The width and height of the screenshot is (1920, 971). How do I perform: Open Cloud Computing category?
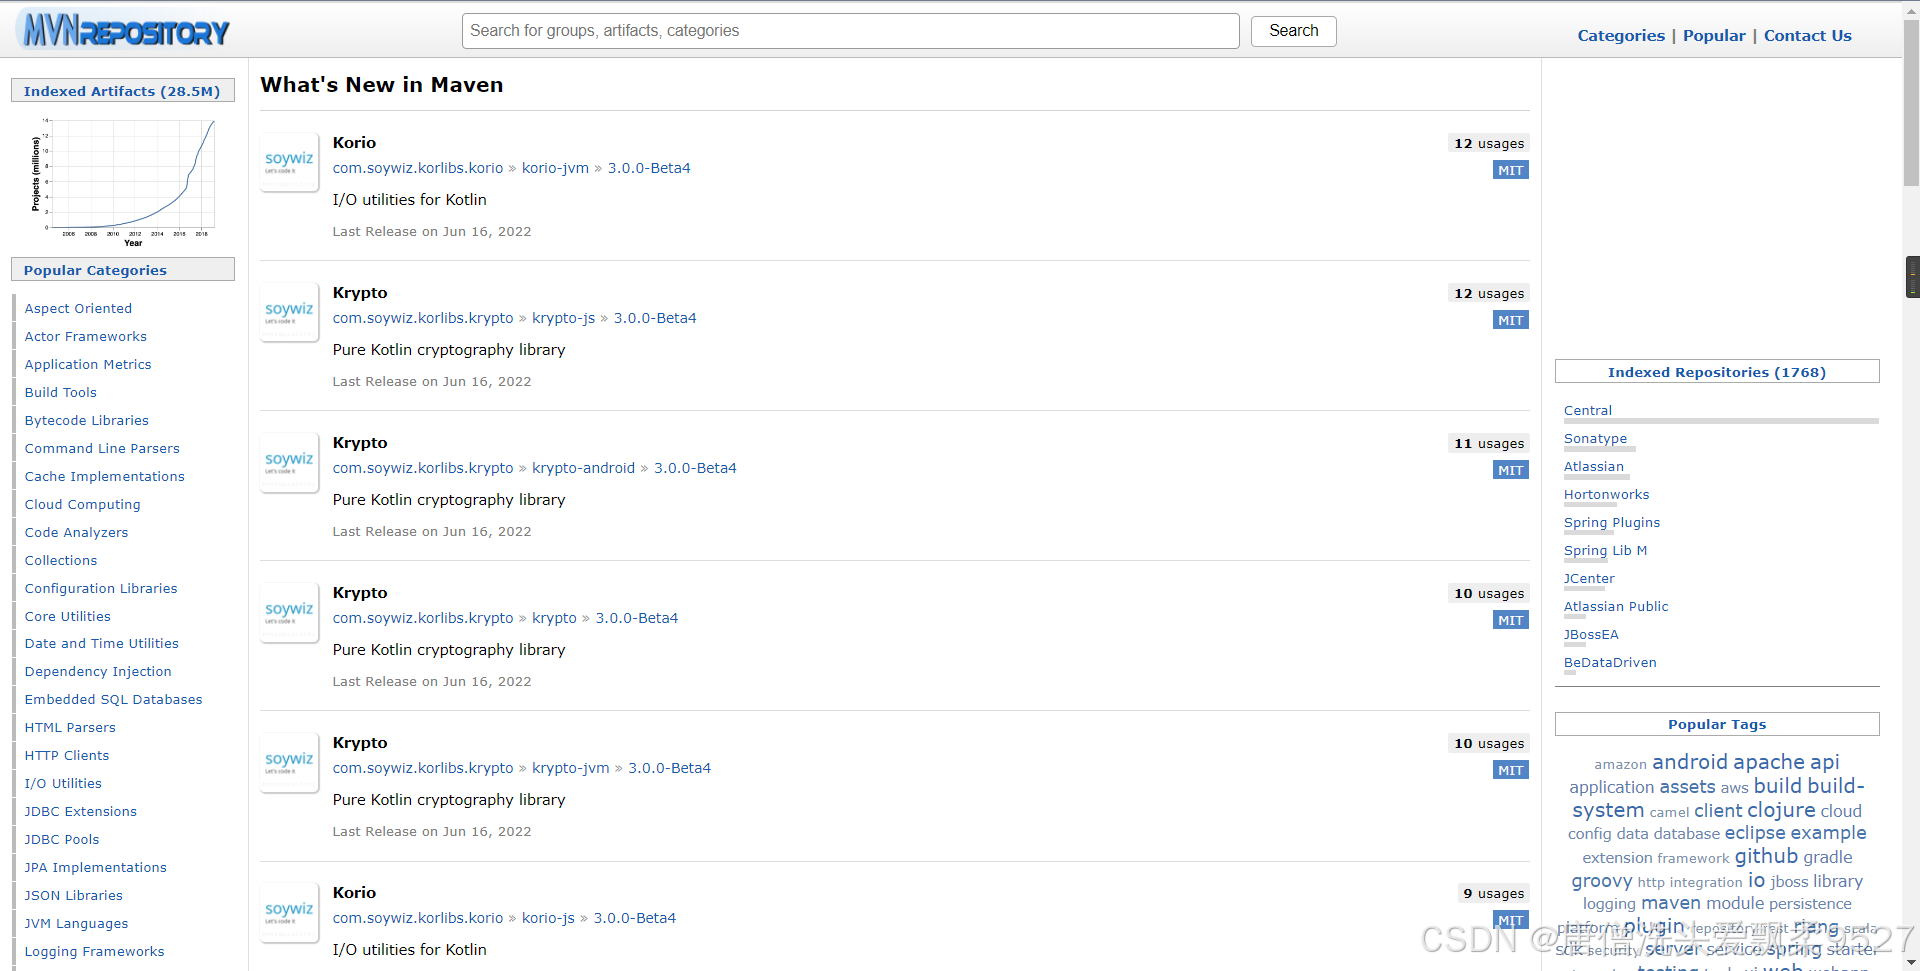(82, 505)
